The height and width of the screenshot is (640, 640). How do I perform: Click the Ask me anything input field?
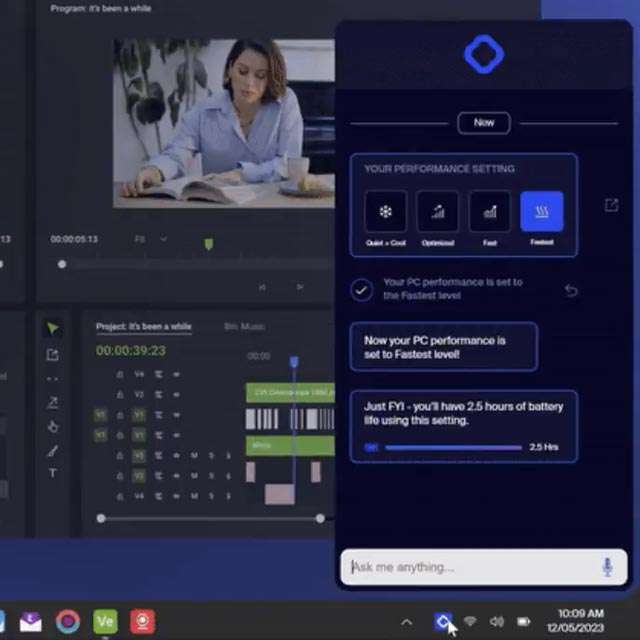click(484, 567)
